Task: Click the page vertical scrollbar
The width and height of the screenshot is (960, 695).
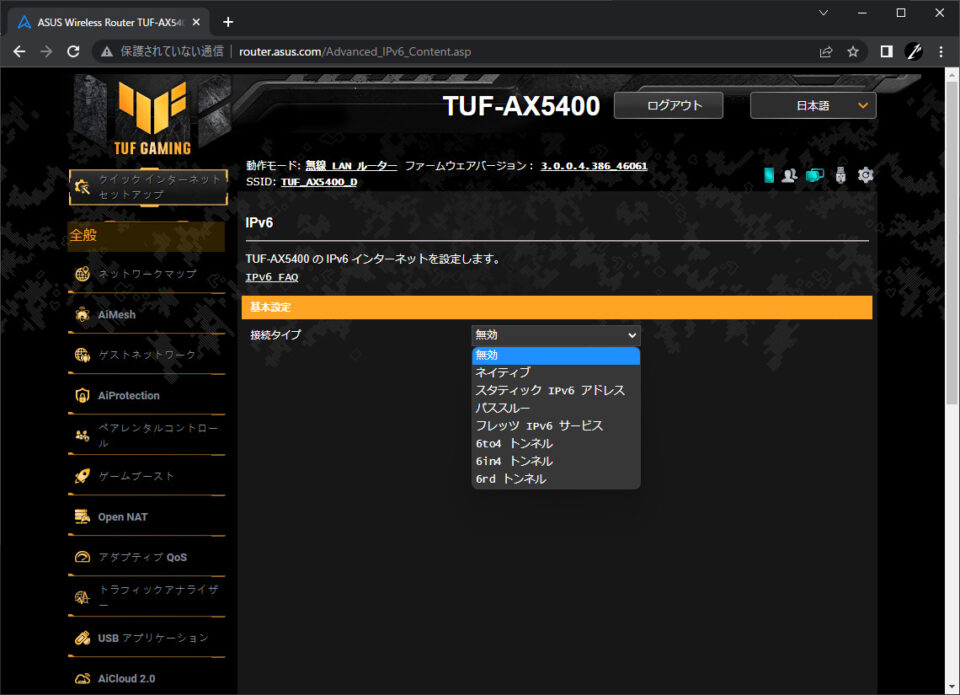Action: (951, 381)
